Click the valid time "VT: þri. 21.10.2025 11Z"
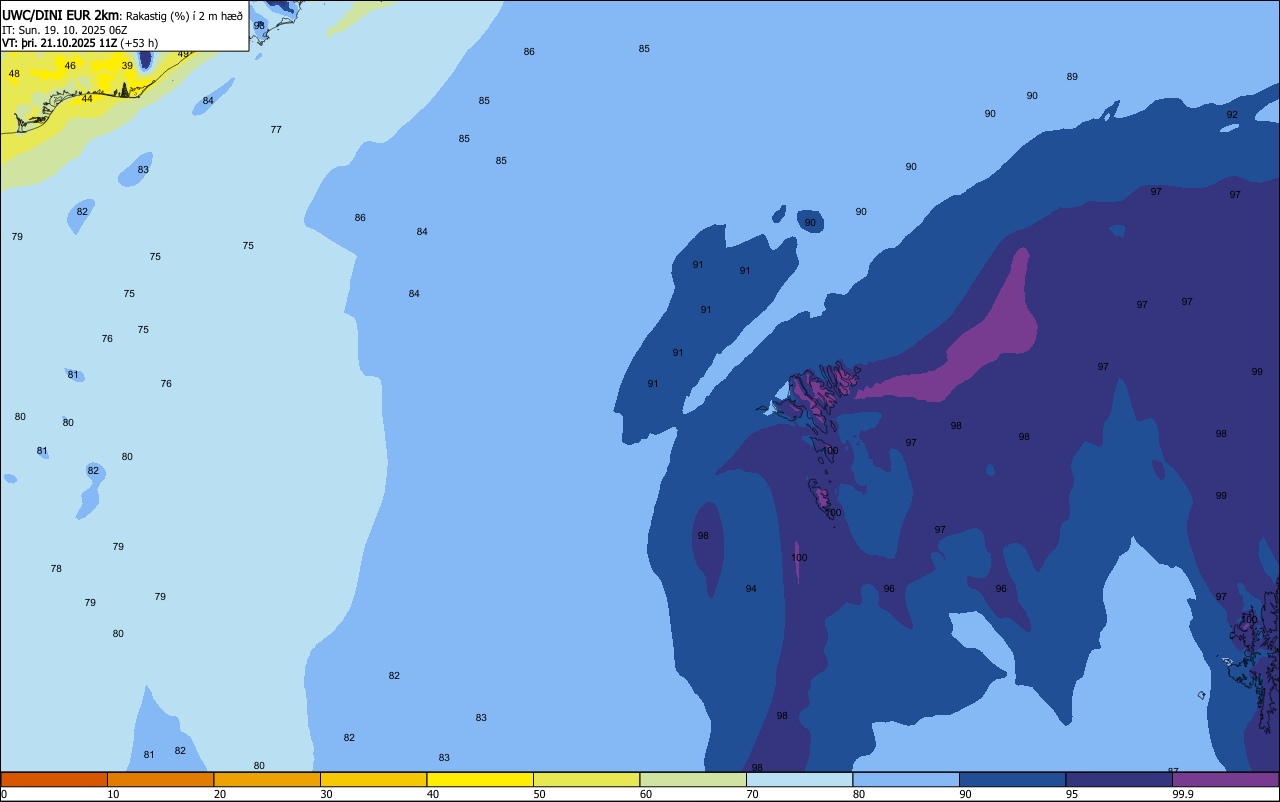Image resolution: width=1280 pixels, height=802 pixels. pos(60,43)
